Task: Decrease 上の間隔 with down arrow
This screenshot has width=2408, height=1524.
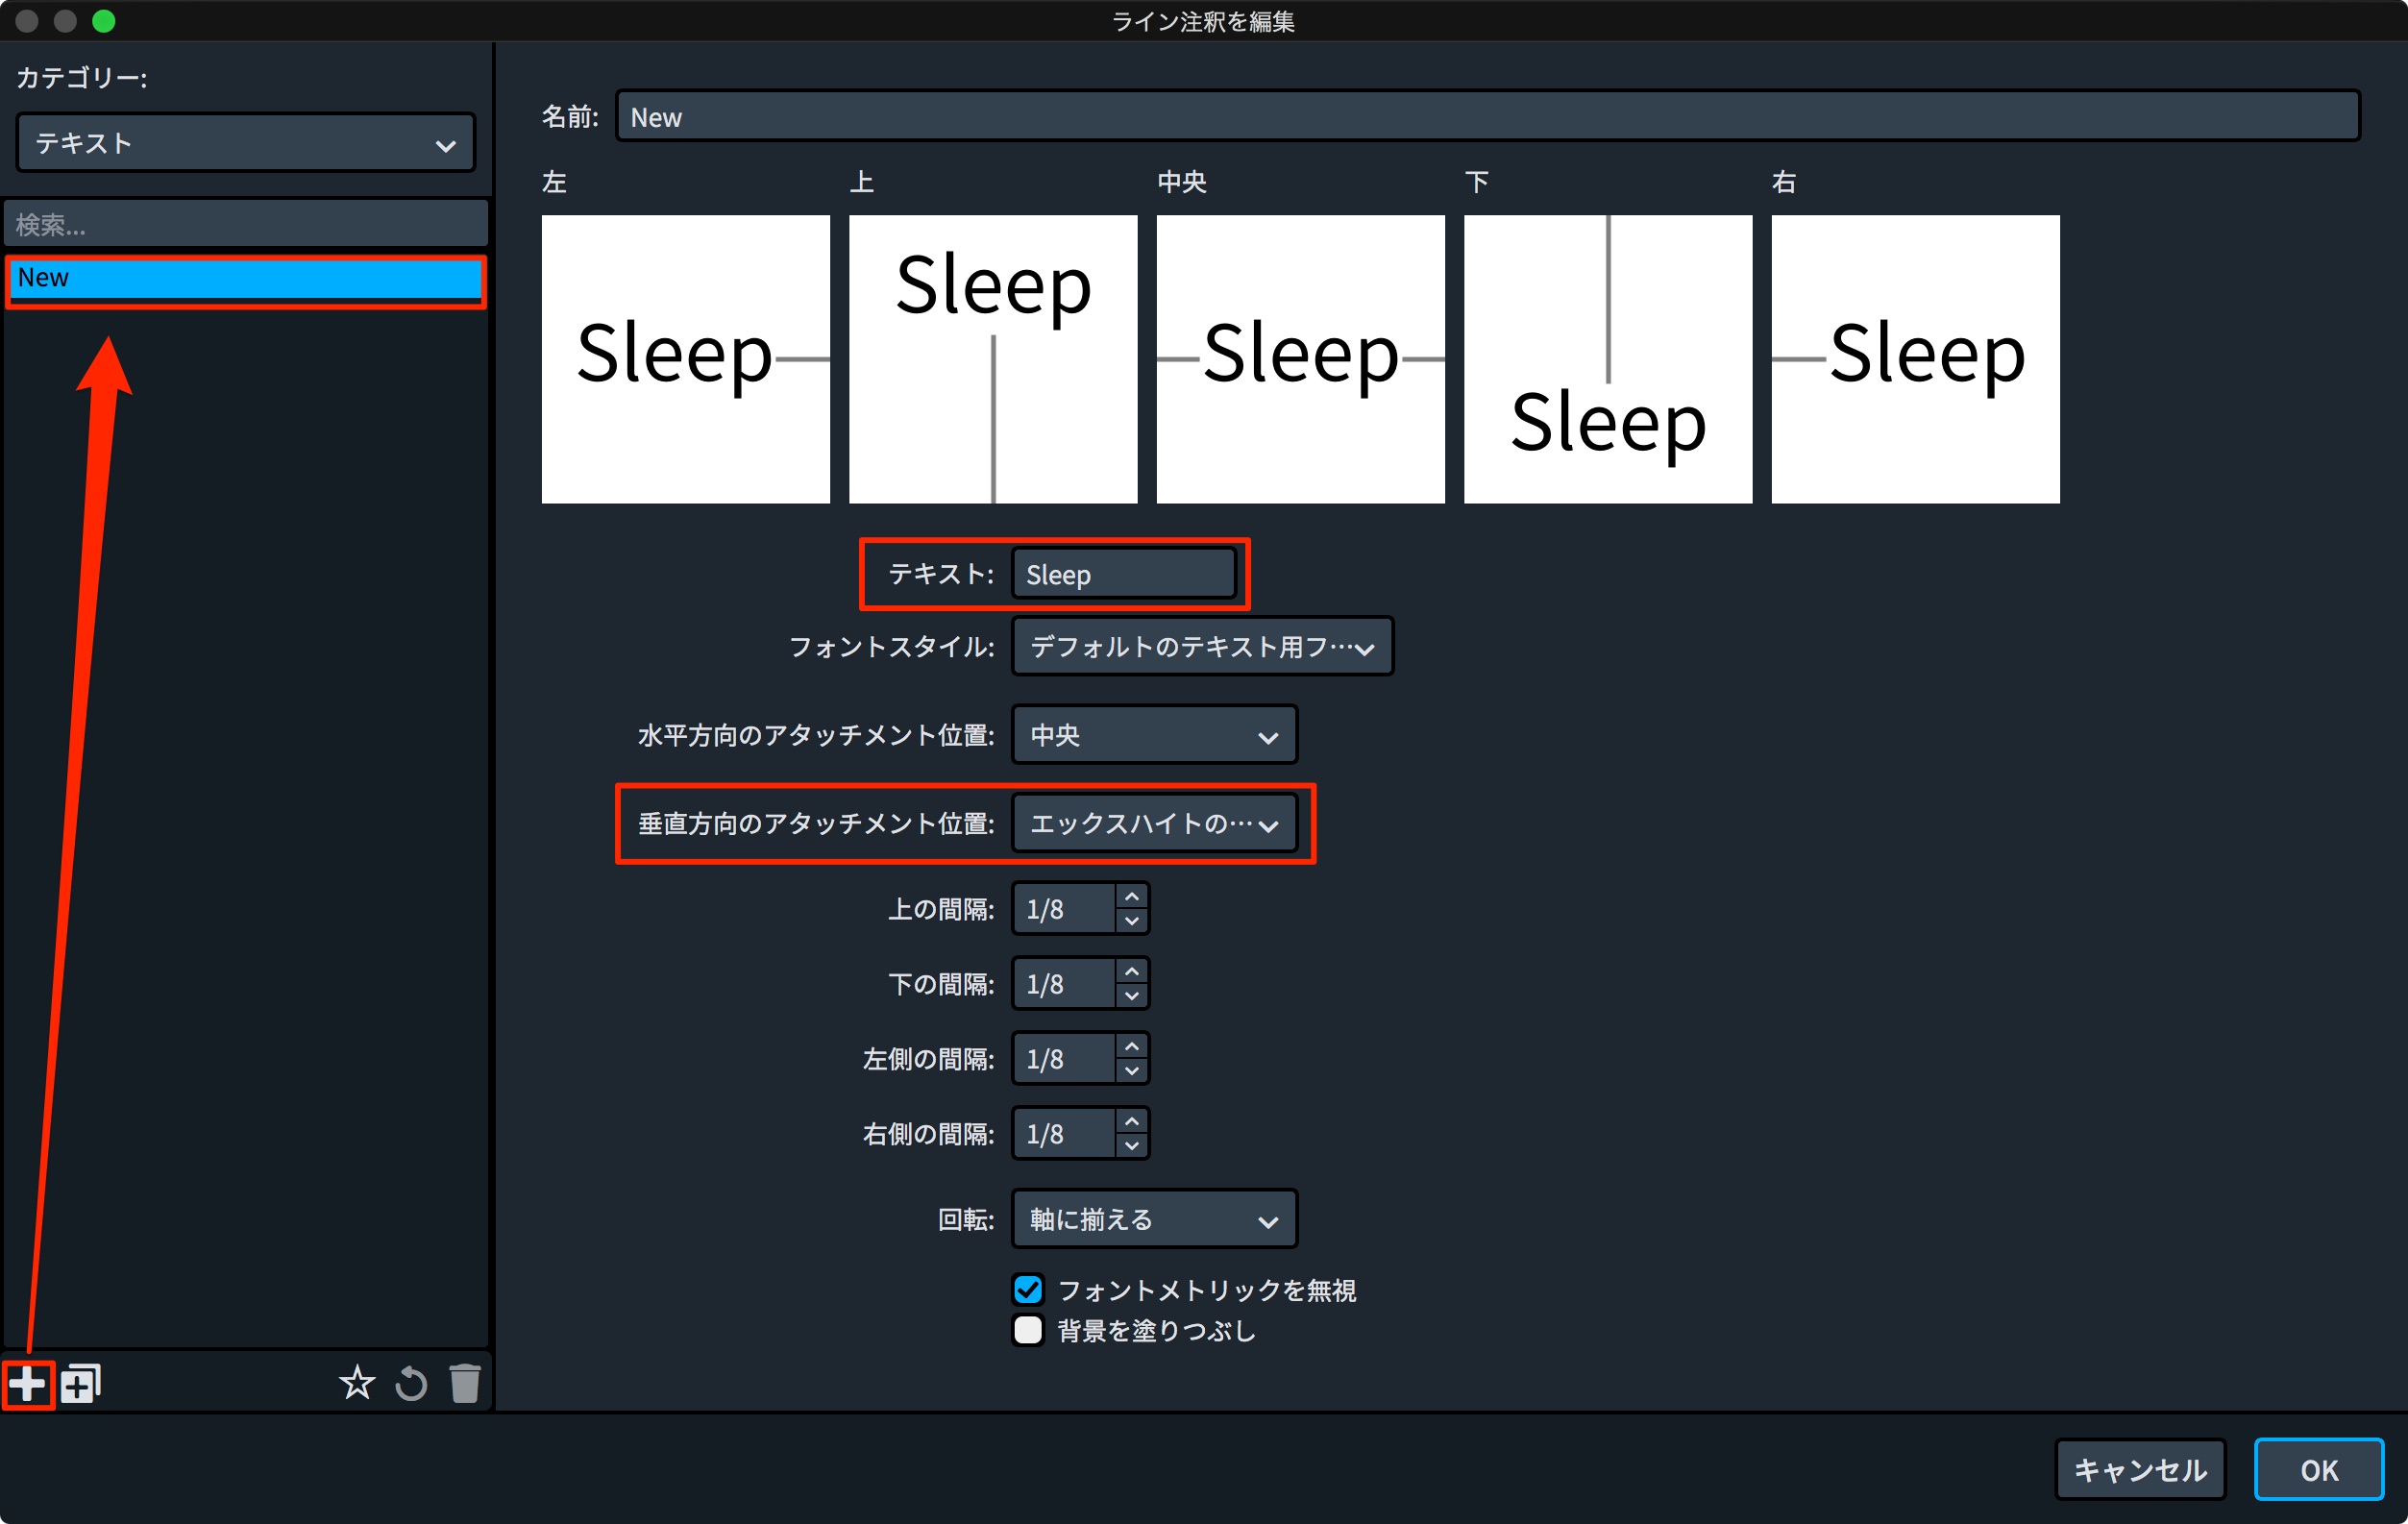Action: tap(1132, 921)
